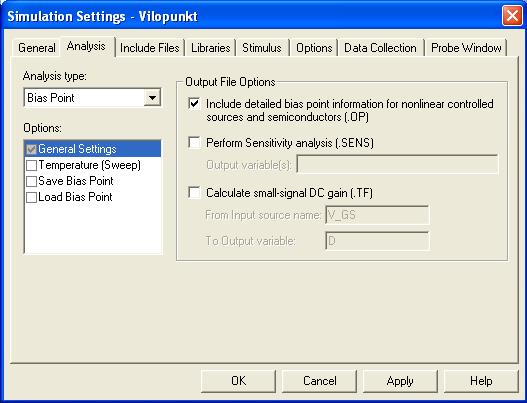The width and height of the screenshot is (527, 403).
Task: Enable Calculate small-signal DC gain (.TF)
Action: (x=194, y=193)
